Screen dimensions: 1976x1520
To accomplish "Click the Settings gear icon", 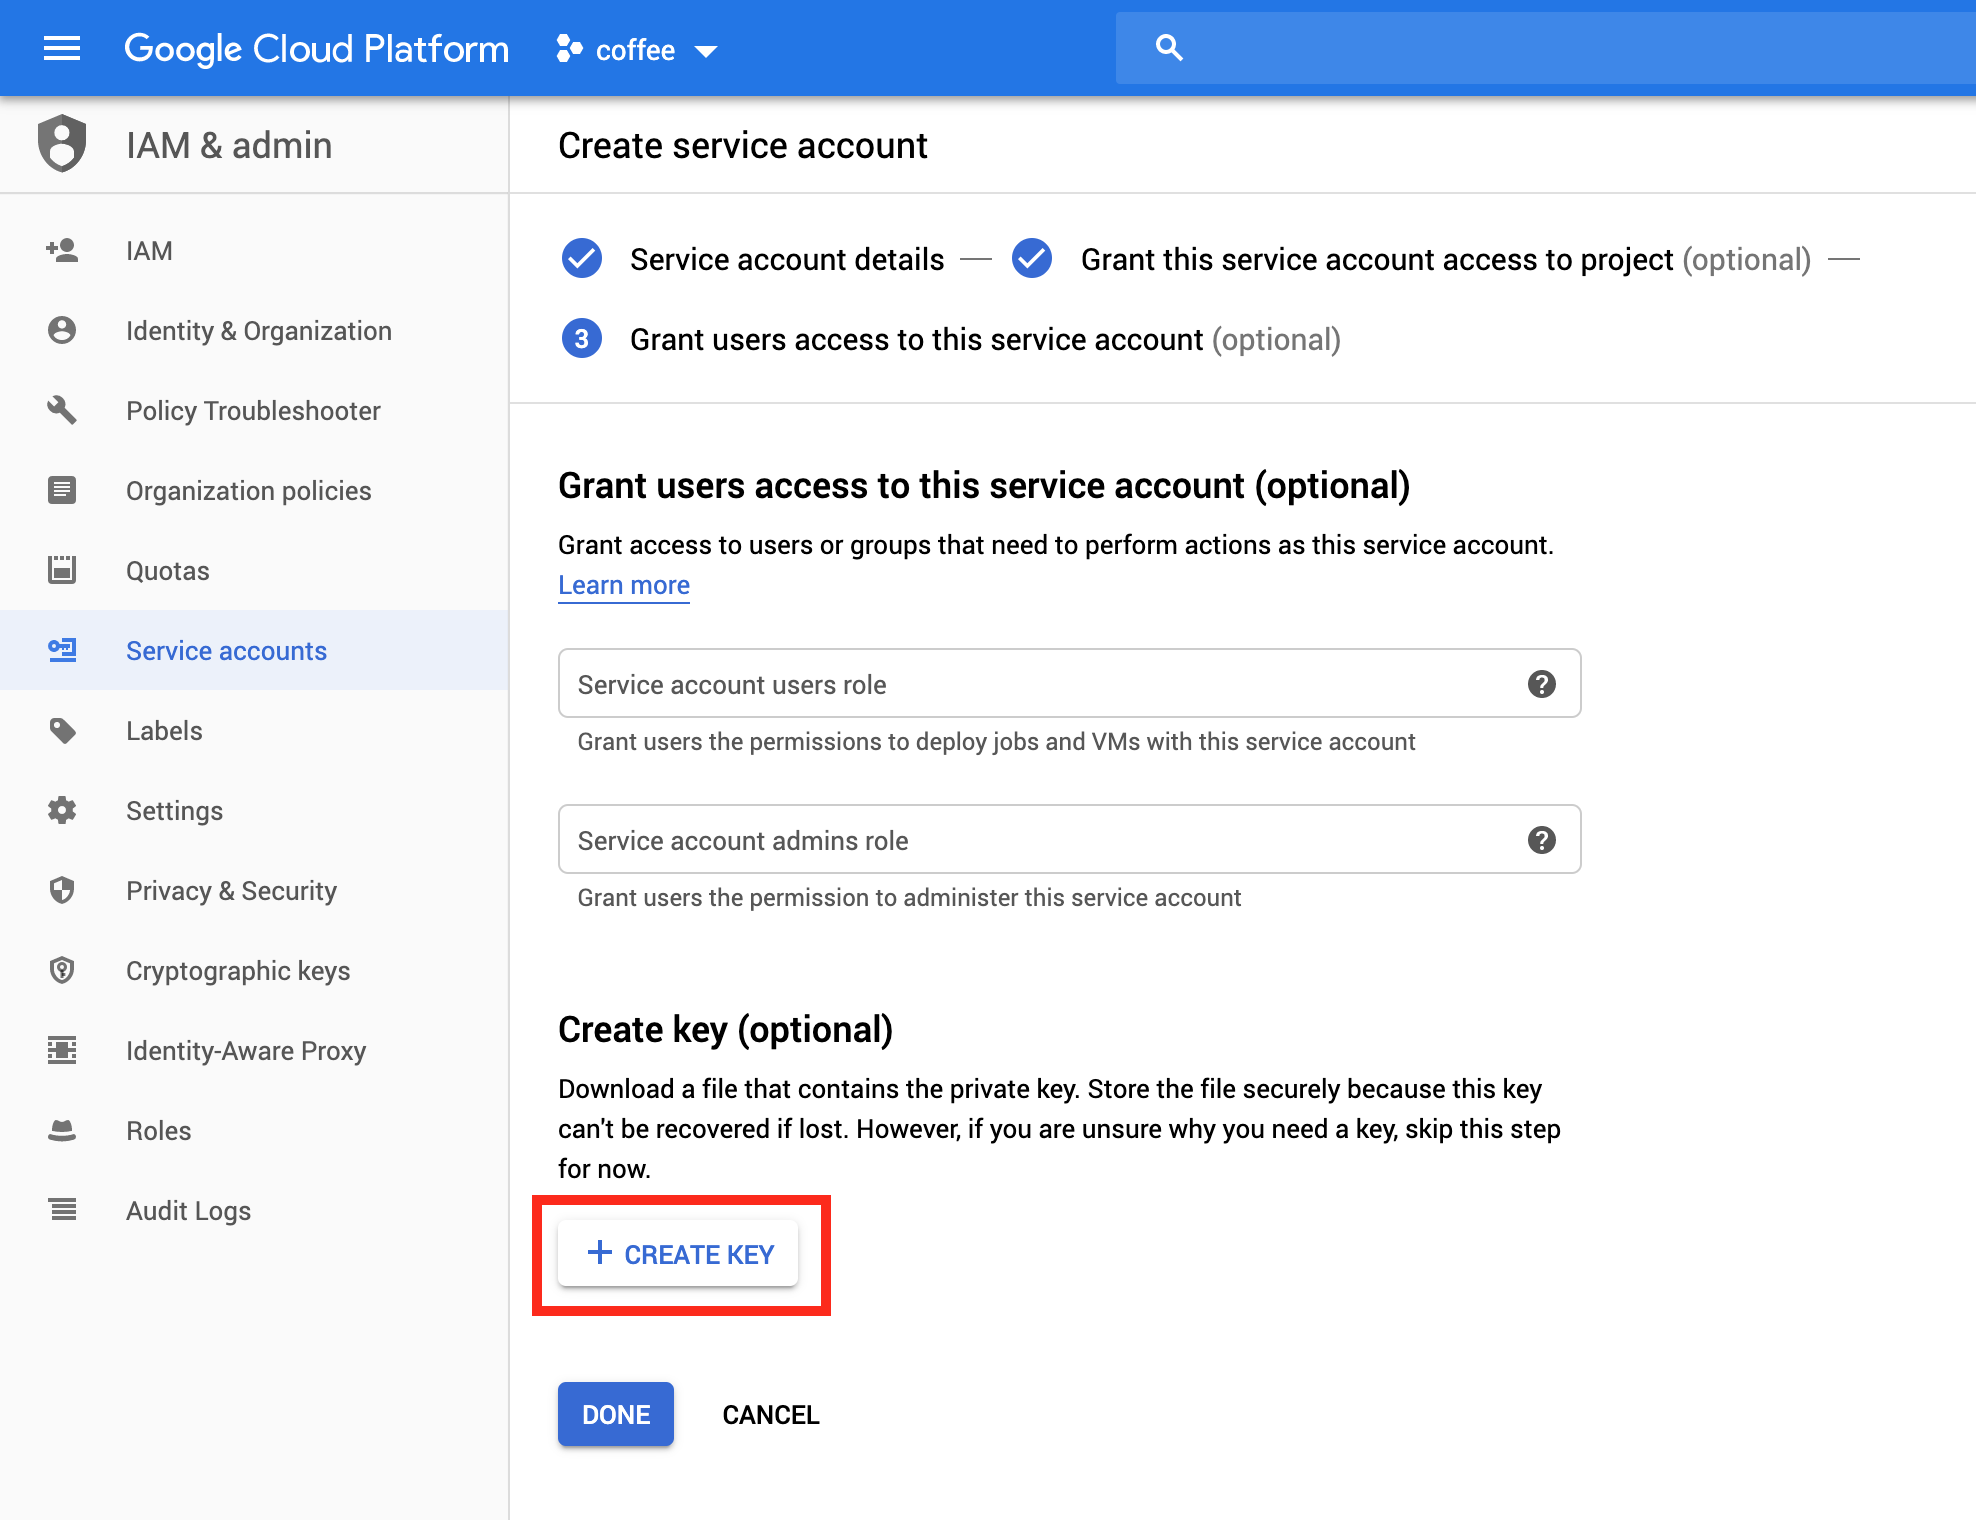I will [x=62, y=810].
